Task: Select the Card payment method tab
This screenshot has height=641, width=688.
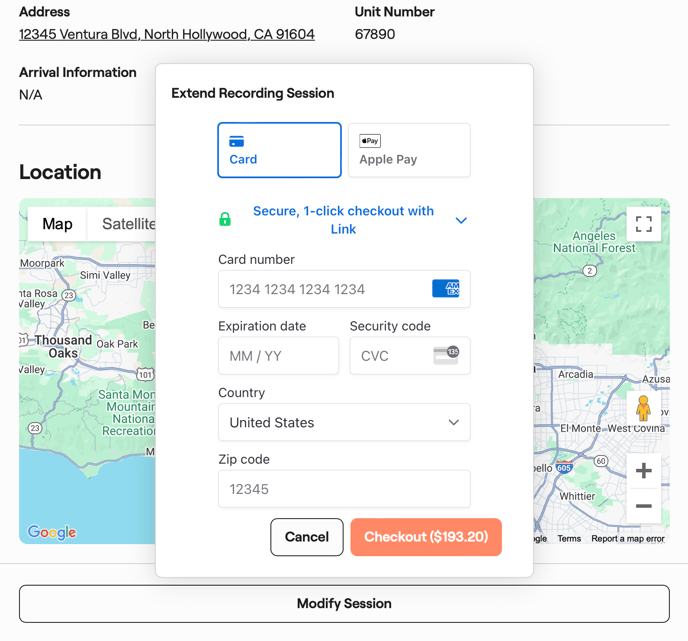Action: 279,150
